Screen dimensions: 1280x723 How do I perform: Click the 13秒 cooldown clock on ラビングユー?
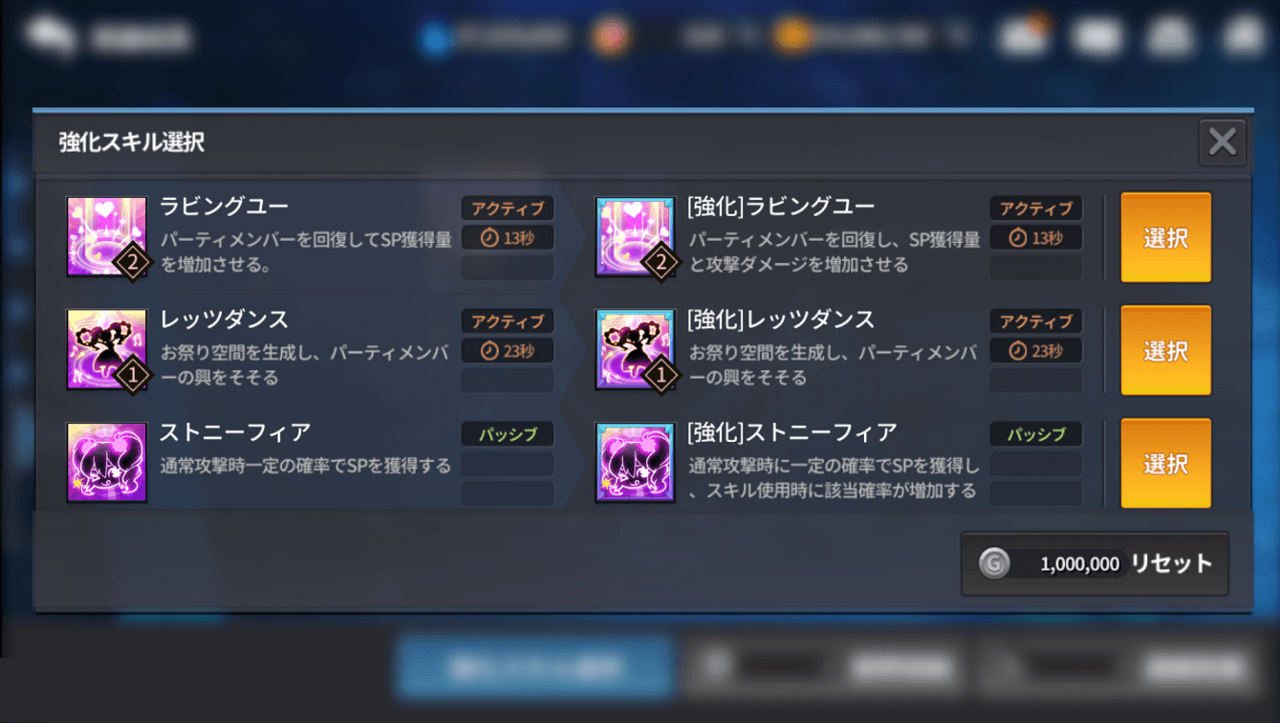[x=507, y=238]
